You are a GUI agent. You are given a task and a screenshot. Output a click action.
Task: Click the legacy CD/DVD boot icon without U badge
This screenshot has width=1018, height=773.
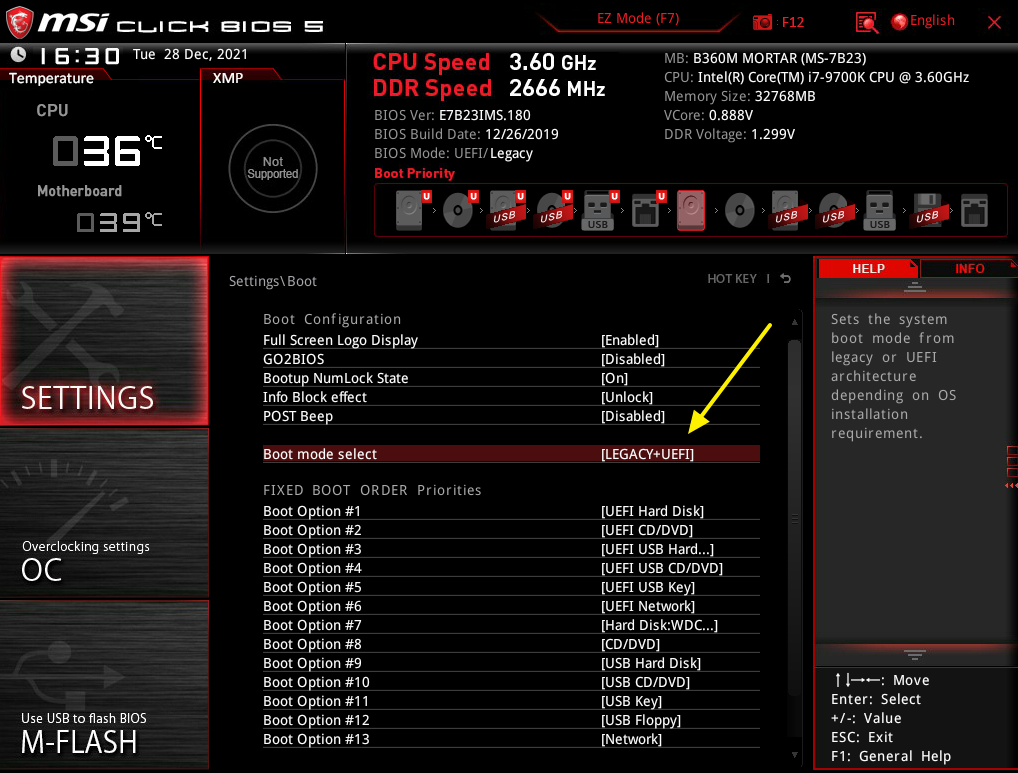pyautogui.click(x=739, y=210)
